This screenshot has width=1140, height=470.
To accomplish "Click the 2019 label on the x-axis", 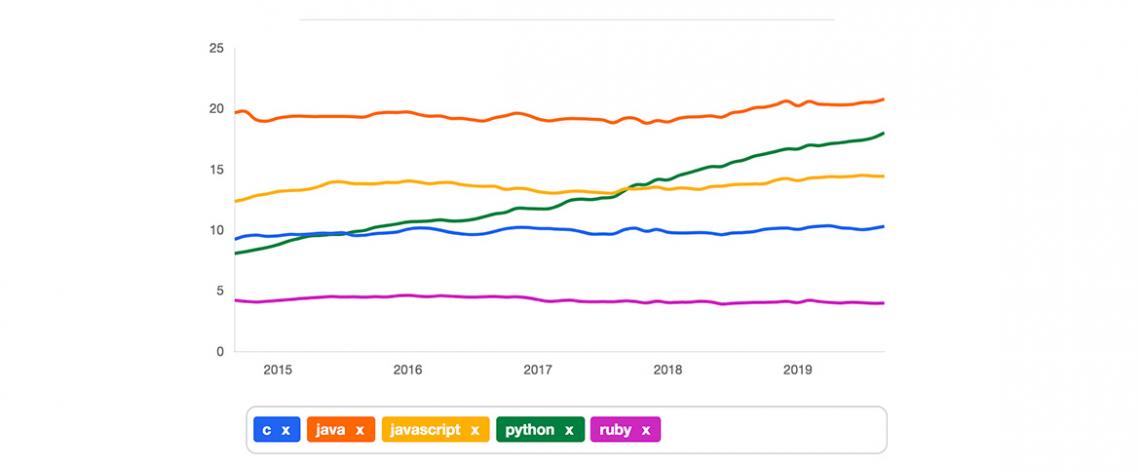I will pyautogui.click(x=797, y=369).
